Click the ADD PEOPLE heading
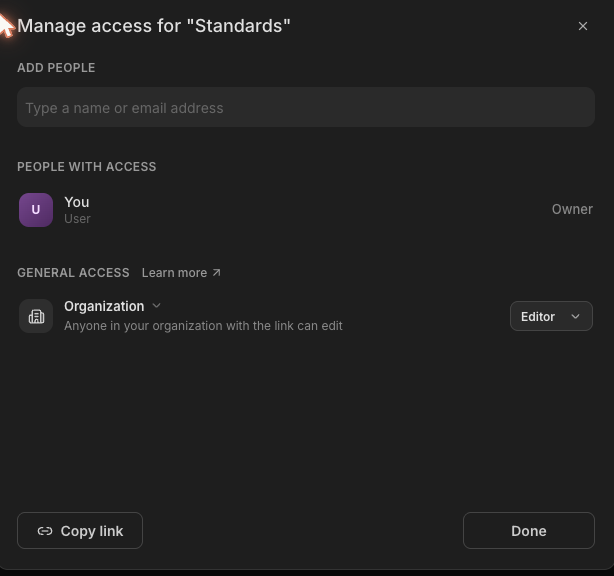The image size is (614, 576). click(56, 68)
